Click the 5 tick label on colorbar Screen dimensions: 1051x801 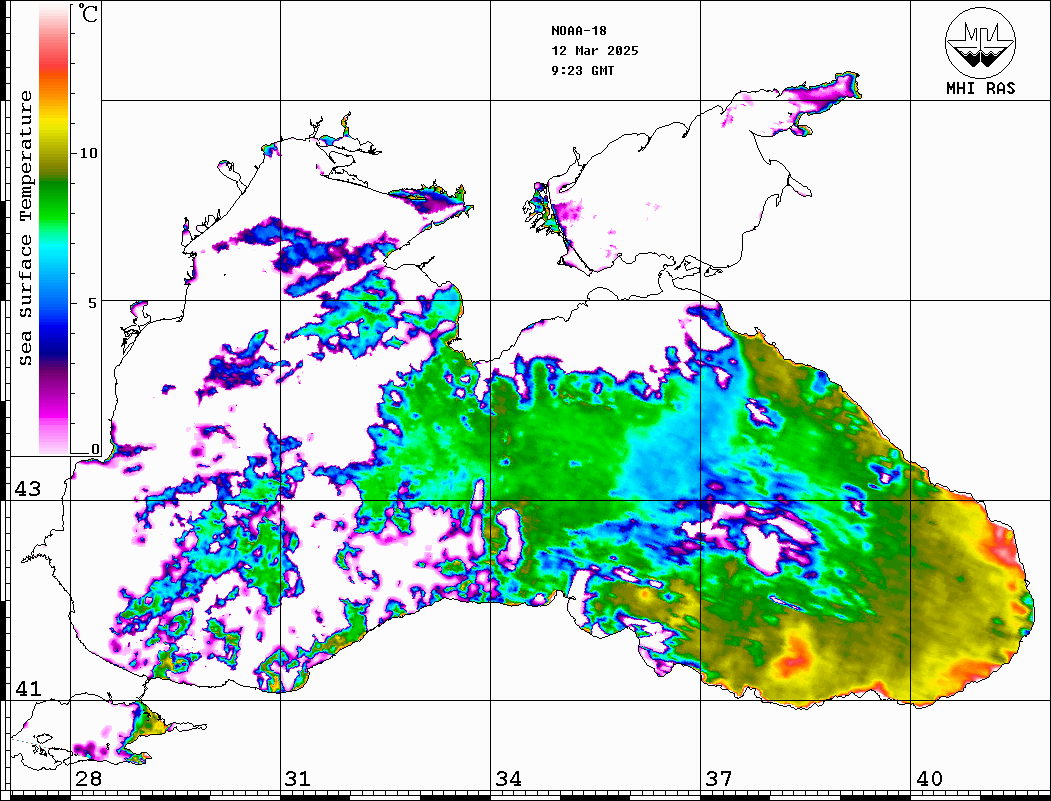(94, 303)
